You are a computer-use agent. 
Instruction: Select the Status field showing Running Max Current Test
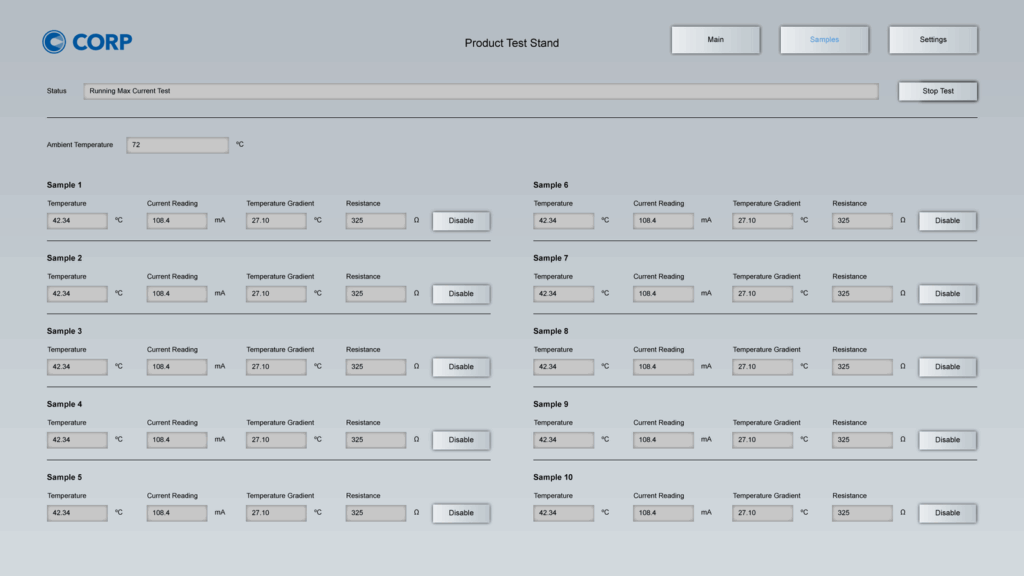point(481,91)
